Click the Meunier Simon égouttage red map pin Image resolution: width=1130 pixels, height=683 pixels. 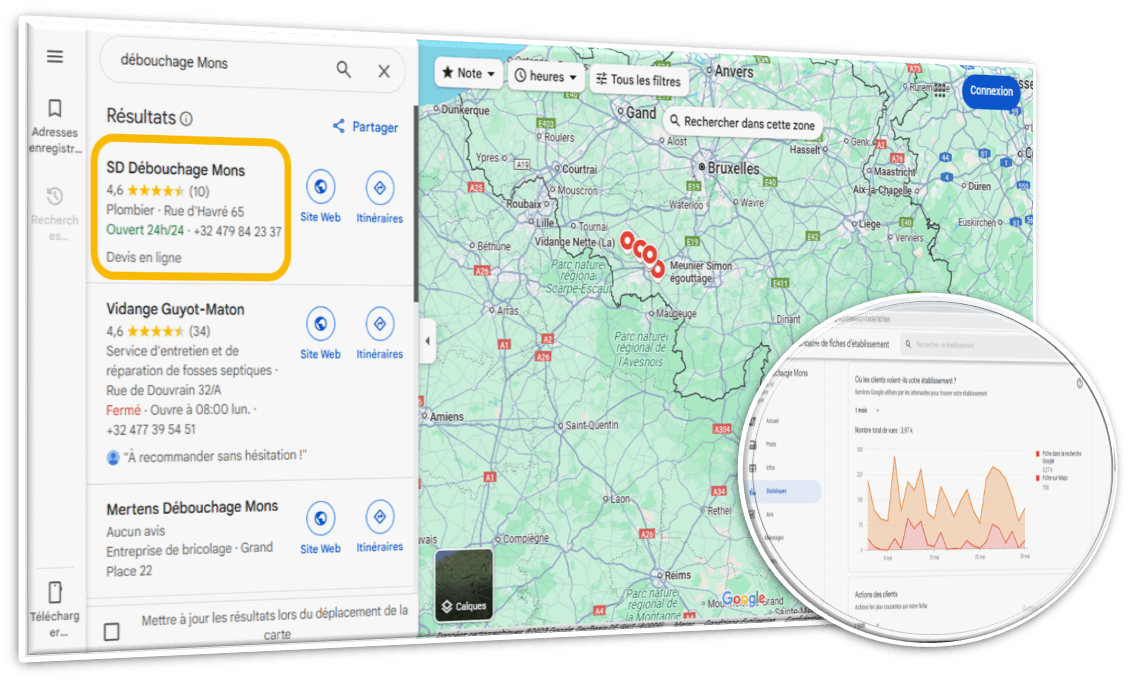tap(658, 270)
